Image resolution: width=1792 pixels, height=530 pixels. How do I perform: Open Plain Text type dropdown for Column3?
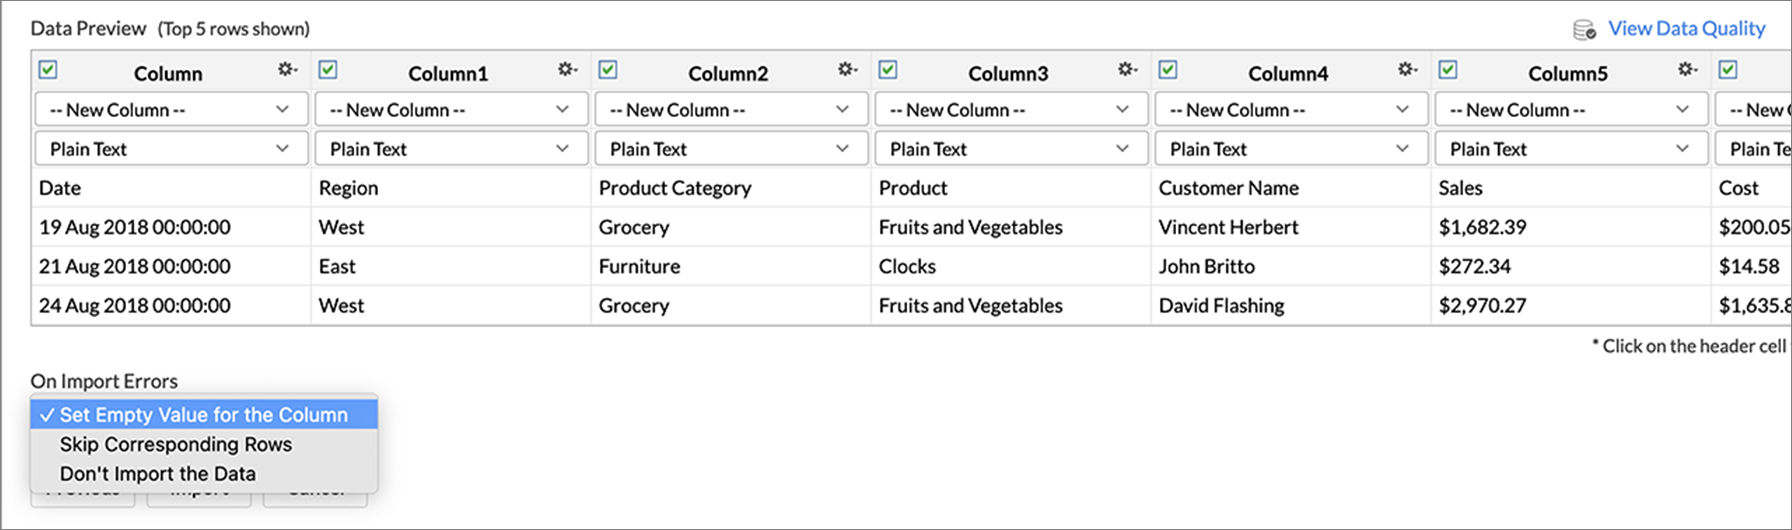pos(1011,149)
